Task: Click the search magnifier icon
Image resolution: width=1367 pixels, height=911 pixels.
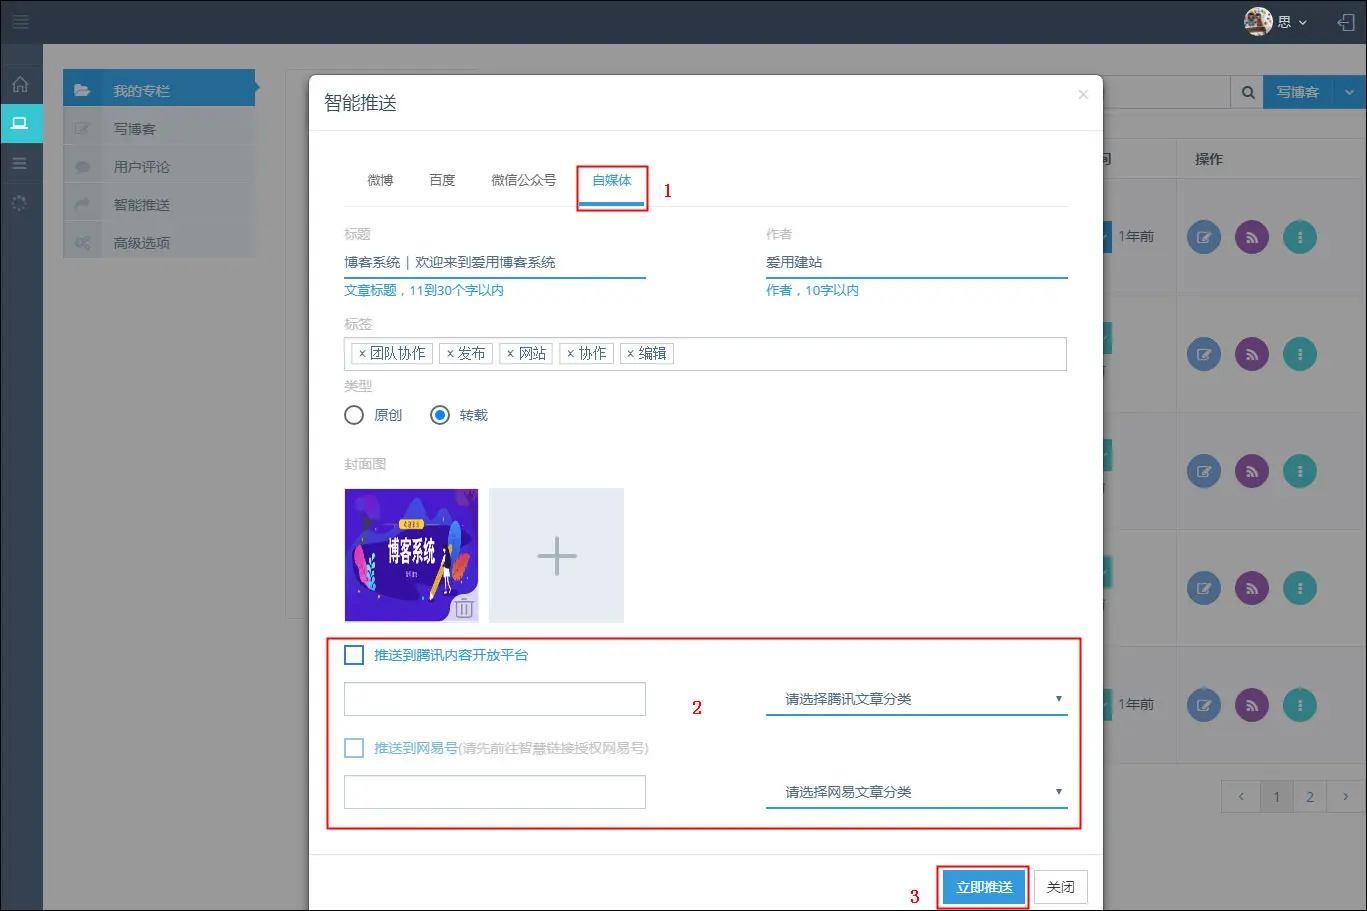Action: click(1247, 92)
